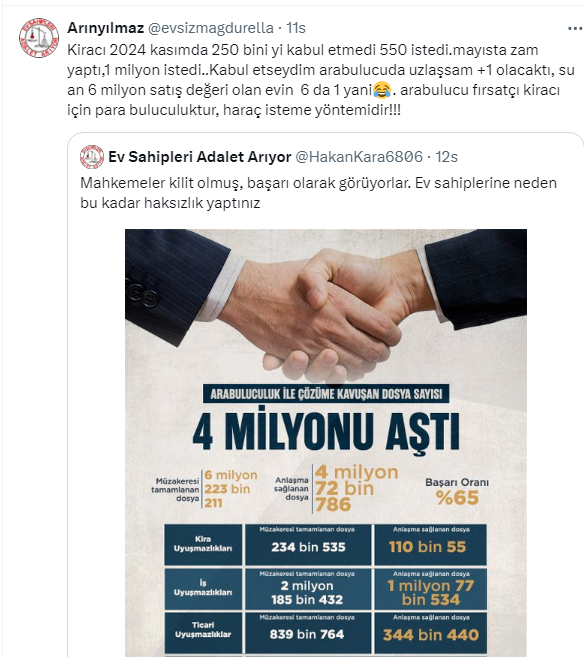The height and width of the screenshot is (657, 584).
Task: Open the three-dot more options menu
Action: tap(575, 28)
